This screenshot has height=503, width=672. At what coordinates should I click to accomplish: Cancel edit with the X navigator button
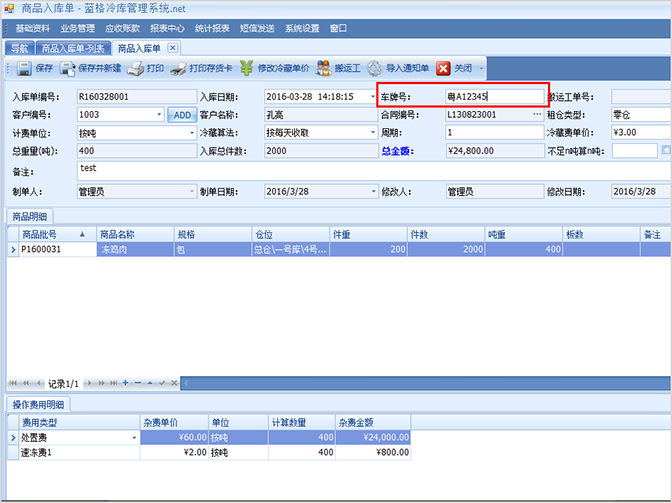coord(174,383)
